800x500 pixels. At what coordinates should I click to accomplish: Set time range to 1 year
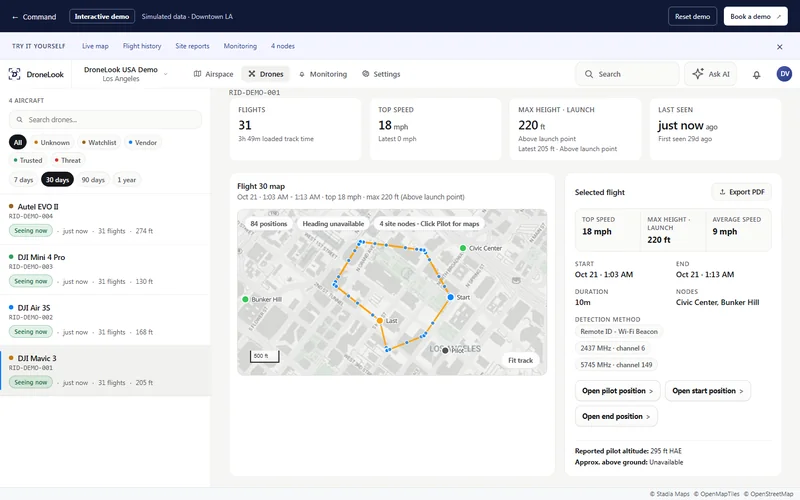127,180
